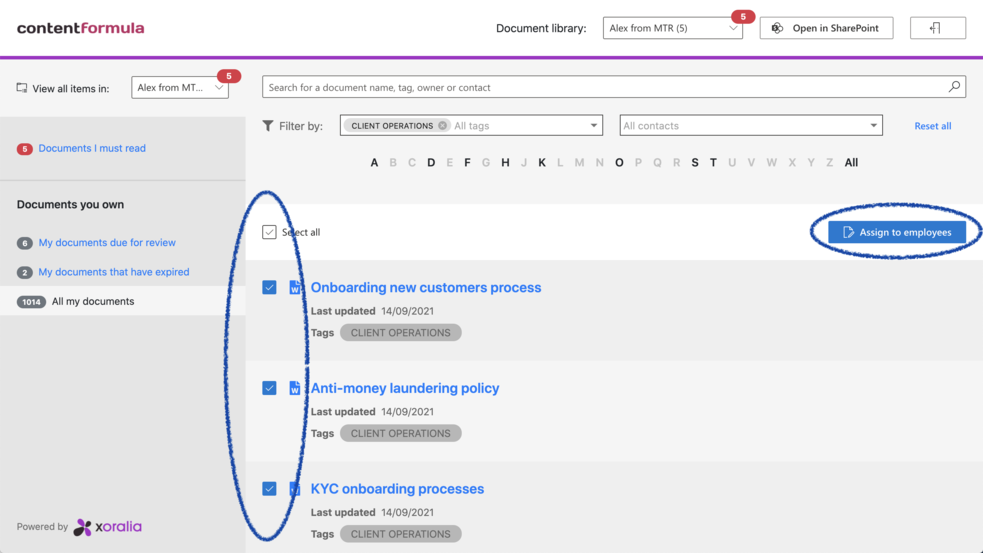Toggle the Select all checkbox

(269, 232)
